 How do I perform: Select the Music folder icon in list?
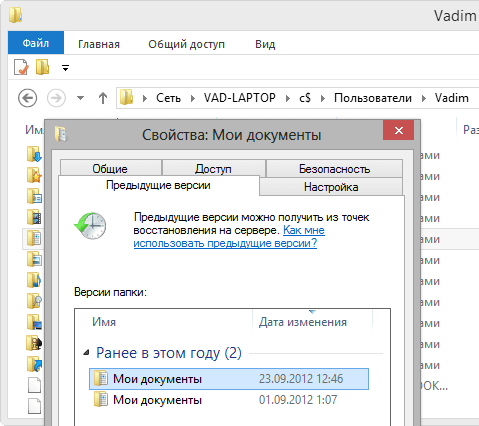pyautogui.click(x=34, y=280)
